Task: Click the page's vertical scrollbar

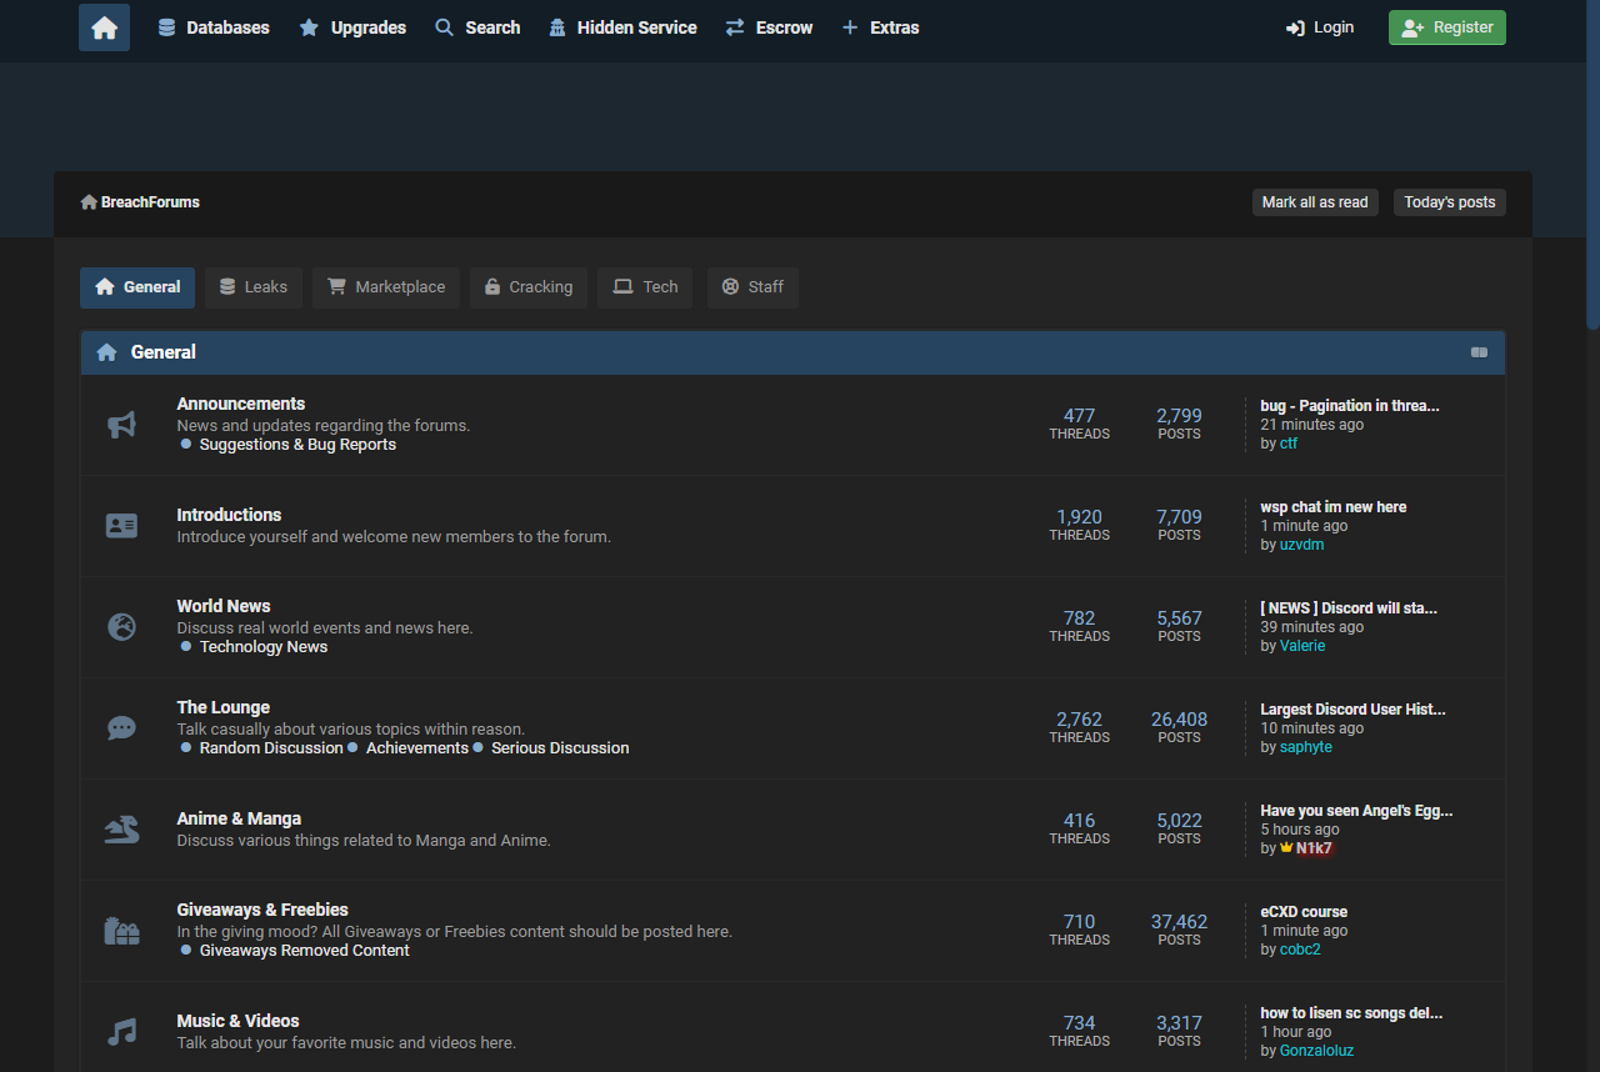Action: point(1592,165)
